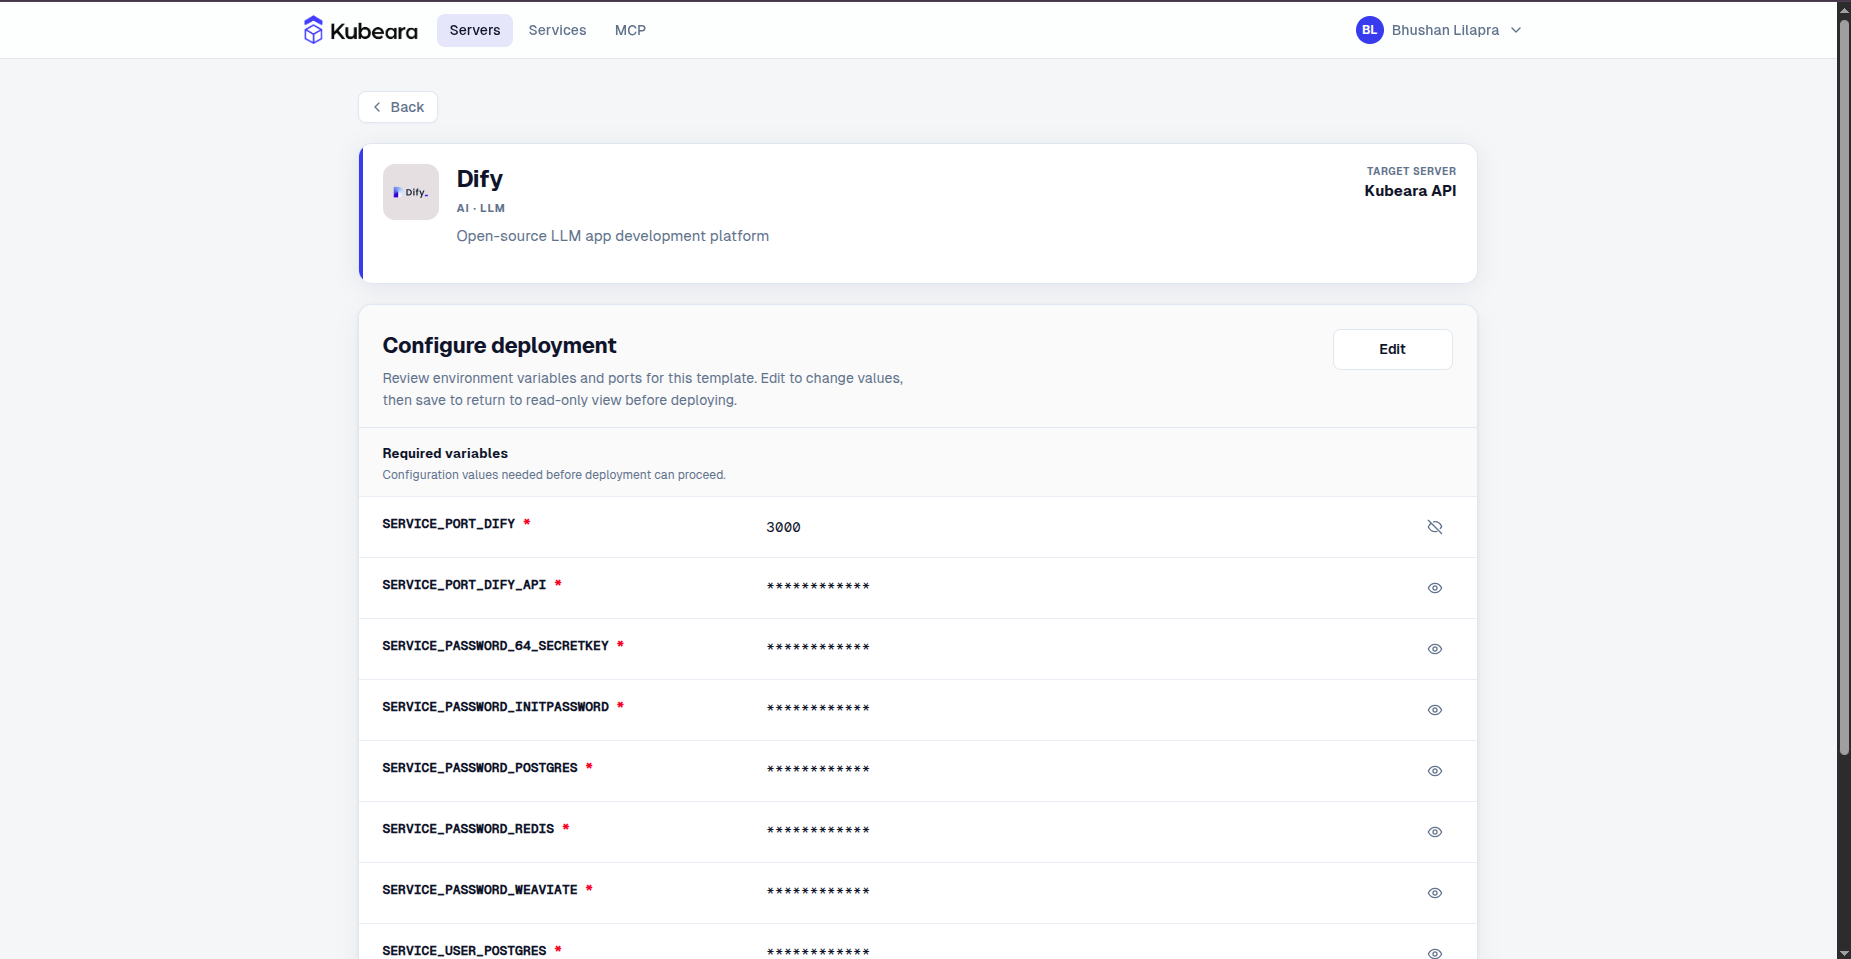Click the SERVICE_PASSWORD_POSTGRES variable name
Screen dimensions: 1851x959
[x=480, y=768]
